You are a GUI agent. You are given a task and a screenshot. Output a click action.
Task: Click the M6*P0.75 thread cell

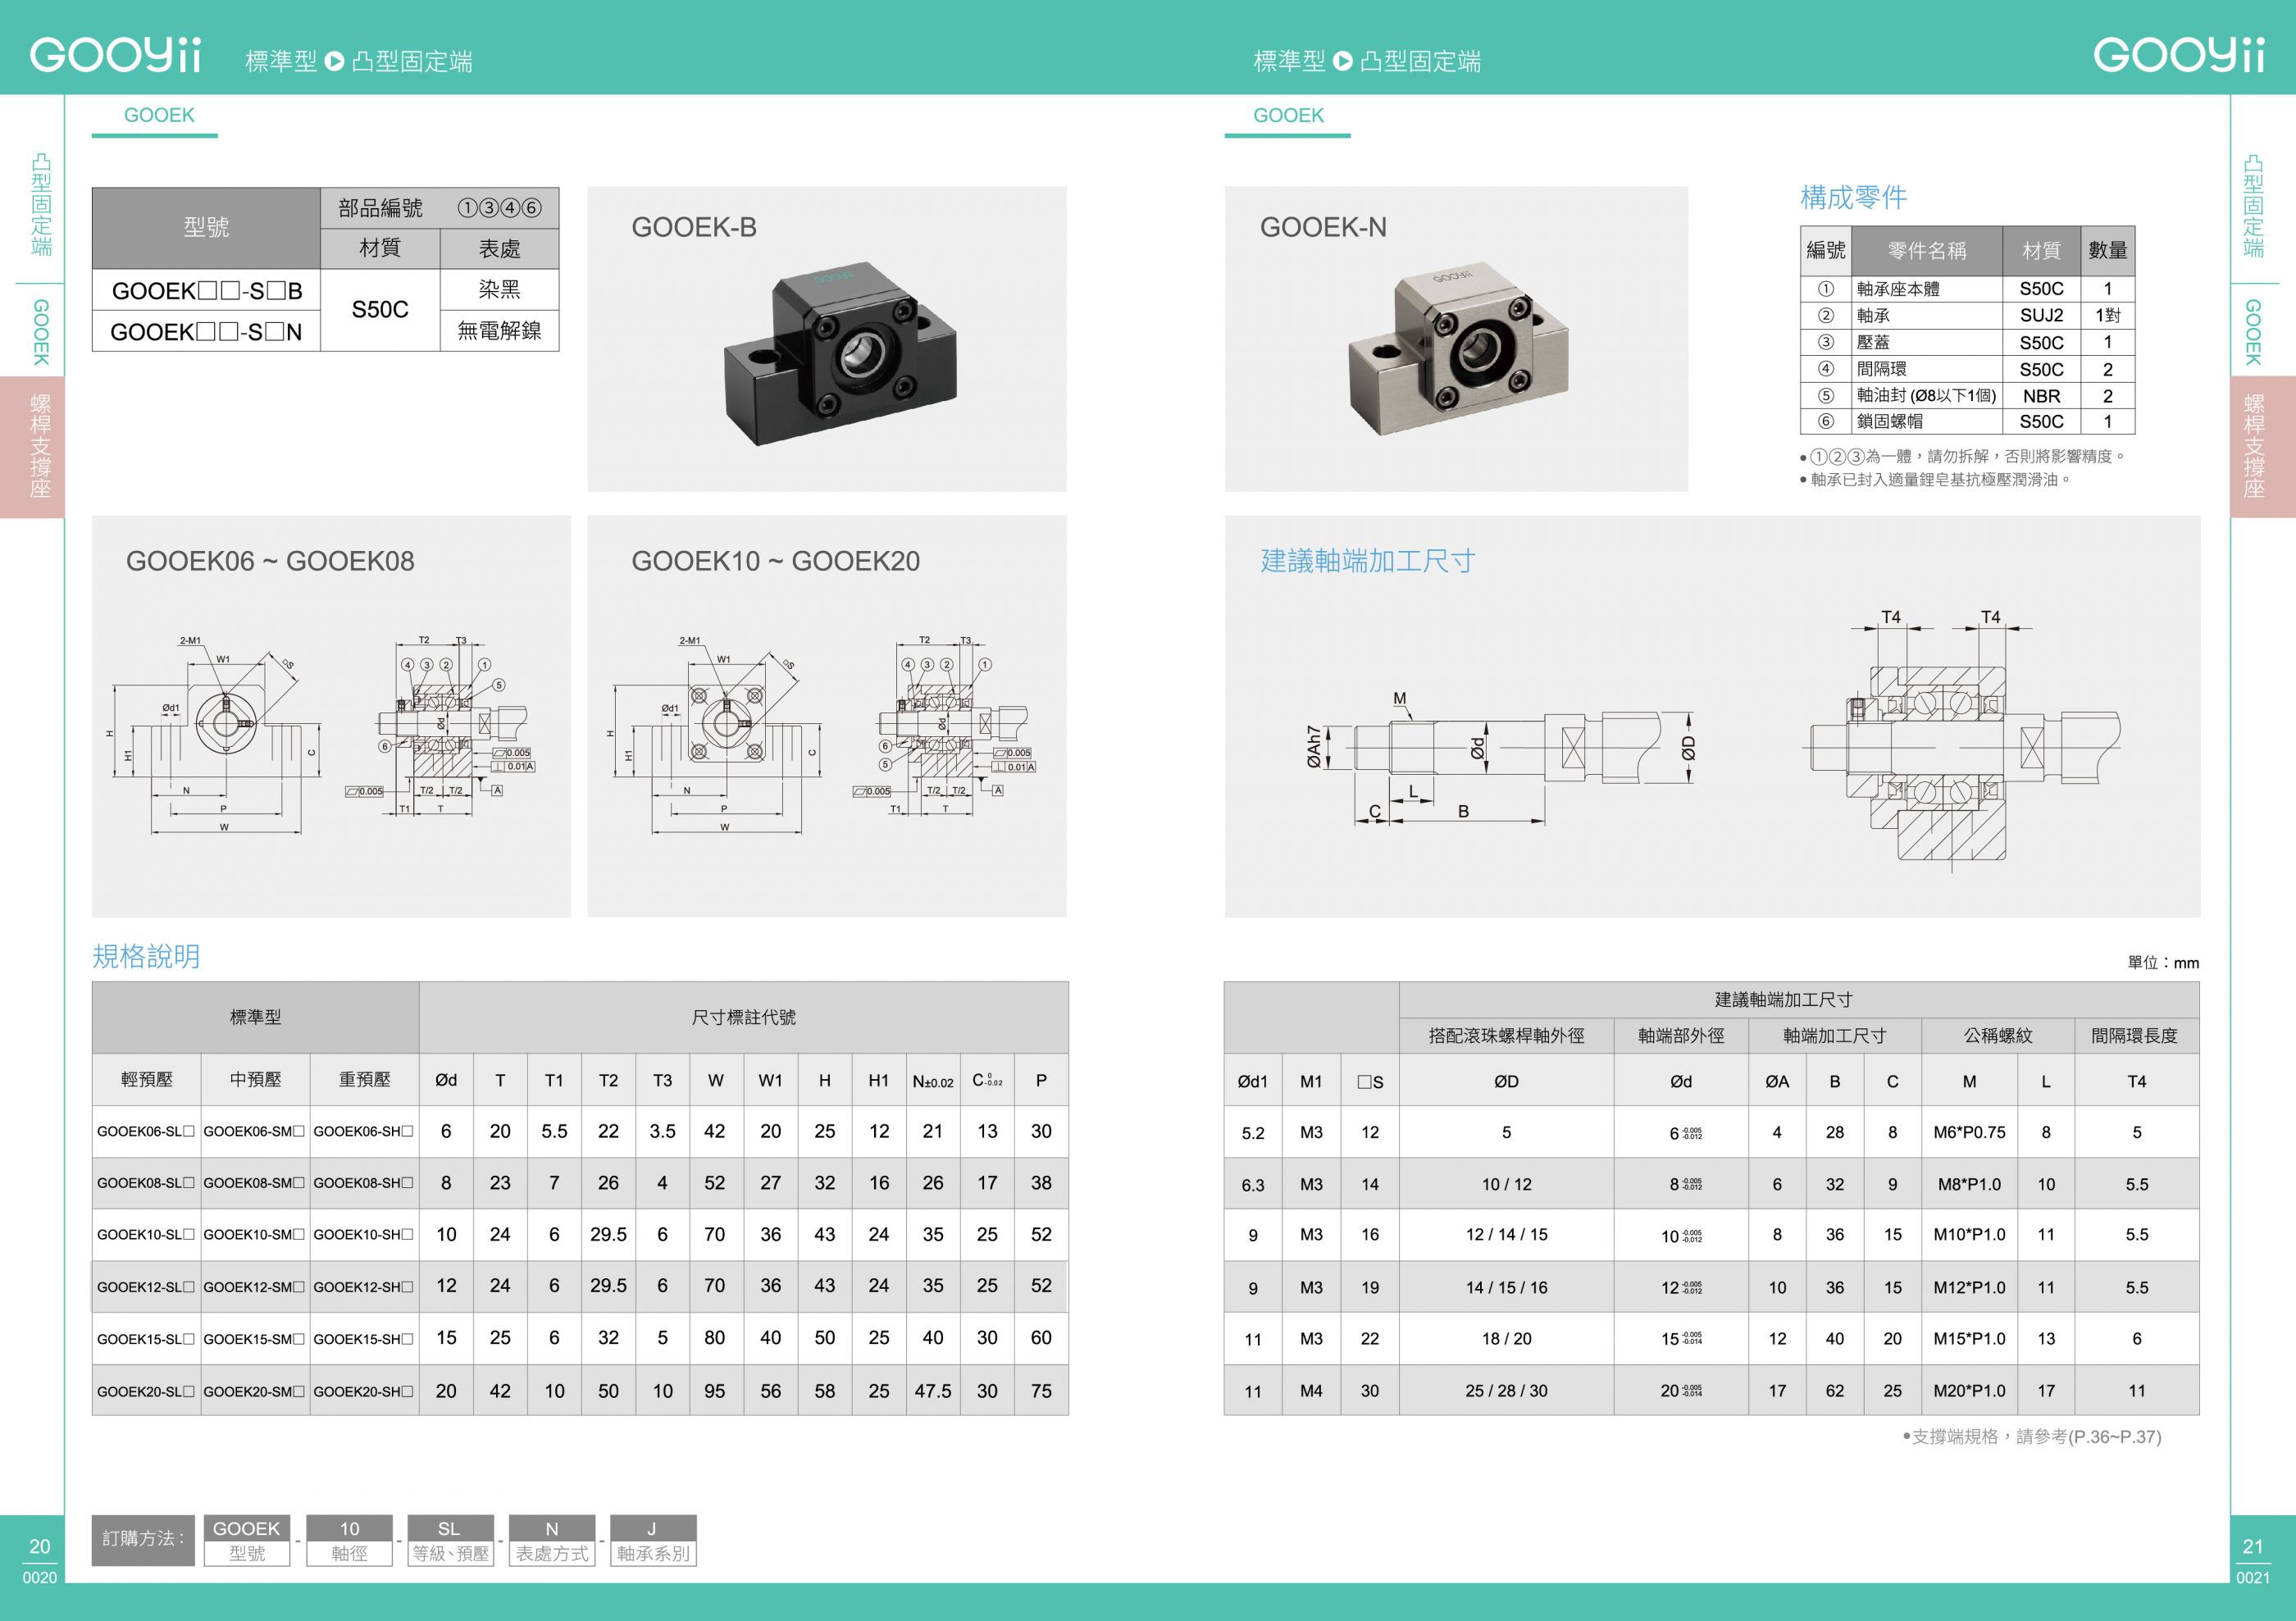click(x=1969, y=1132)
